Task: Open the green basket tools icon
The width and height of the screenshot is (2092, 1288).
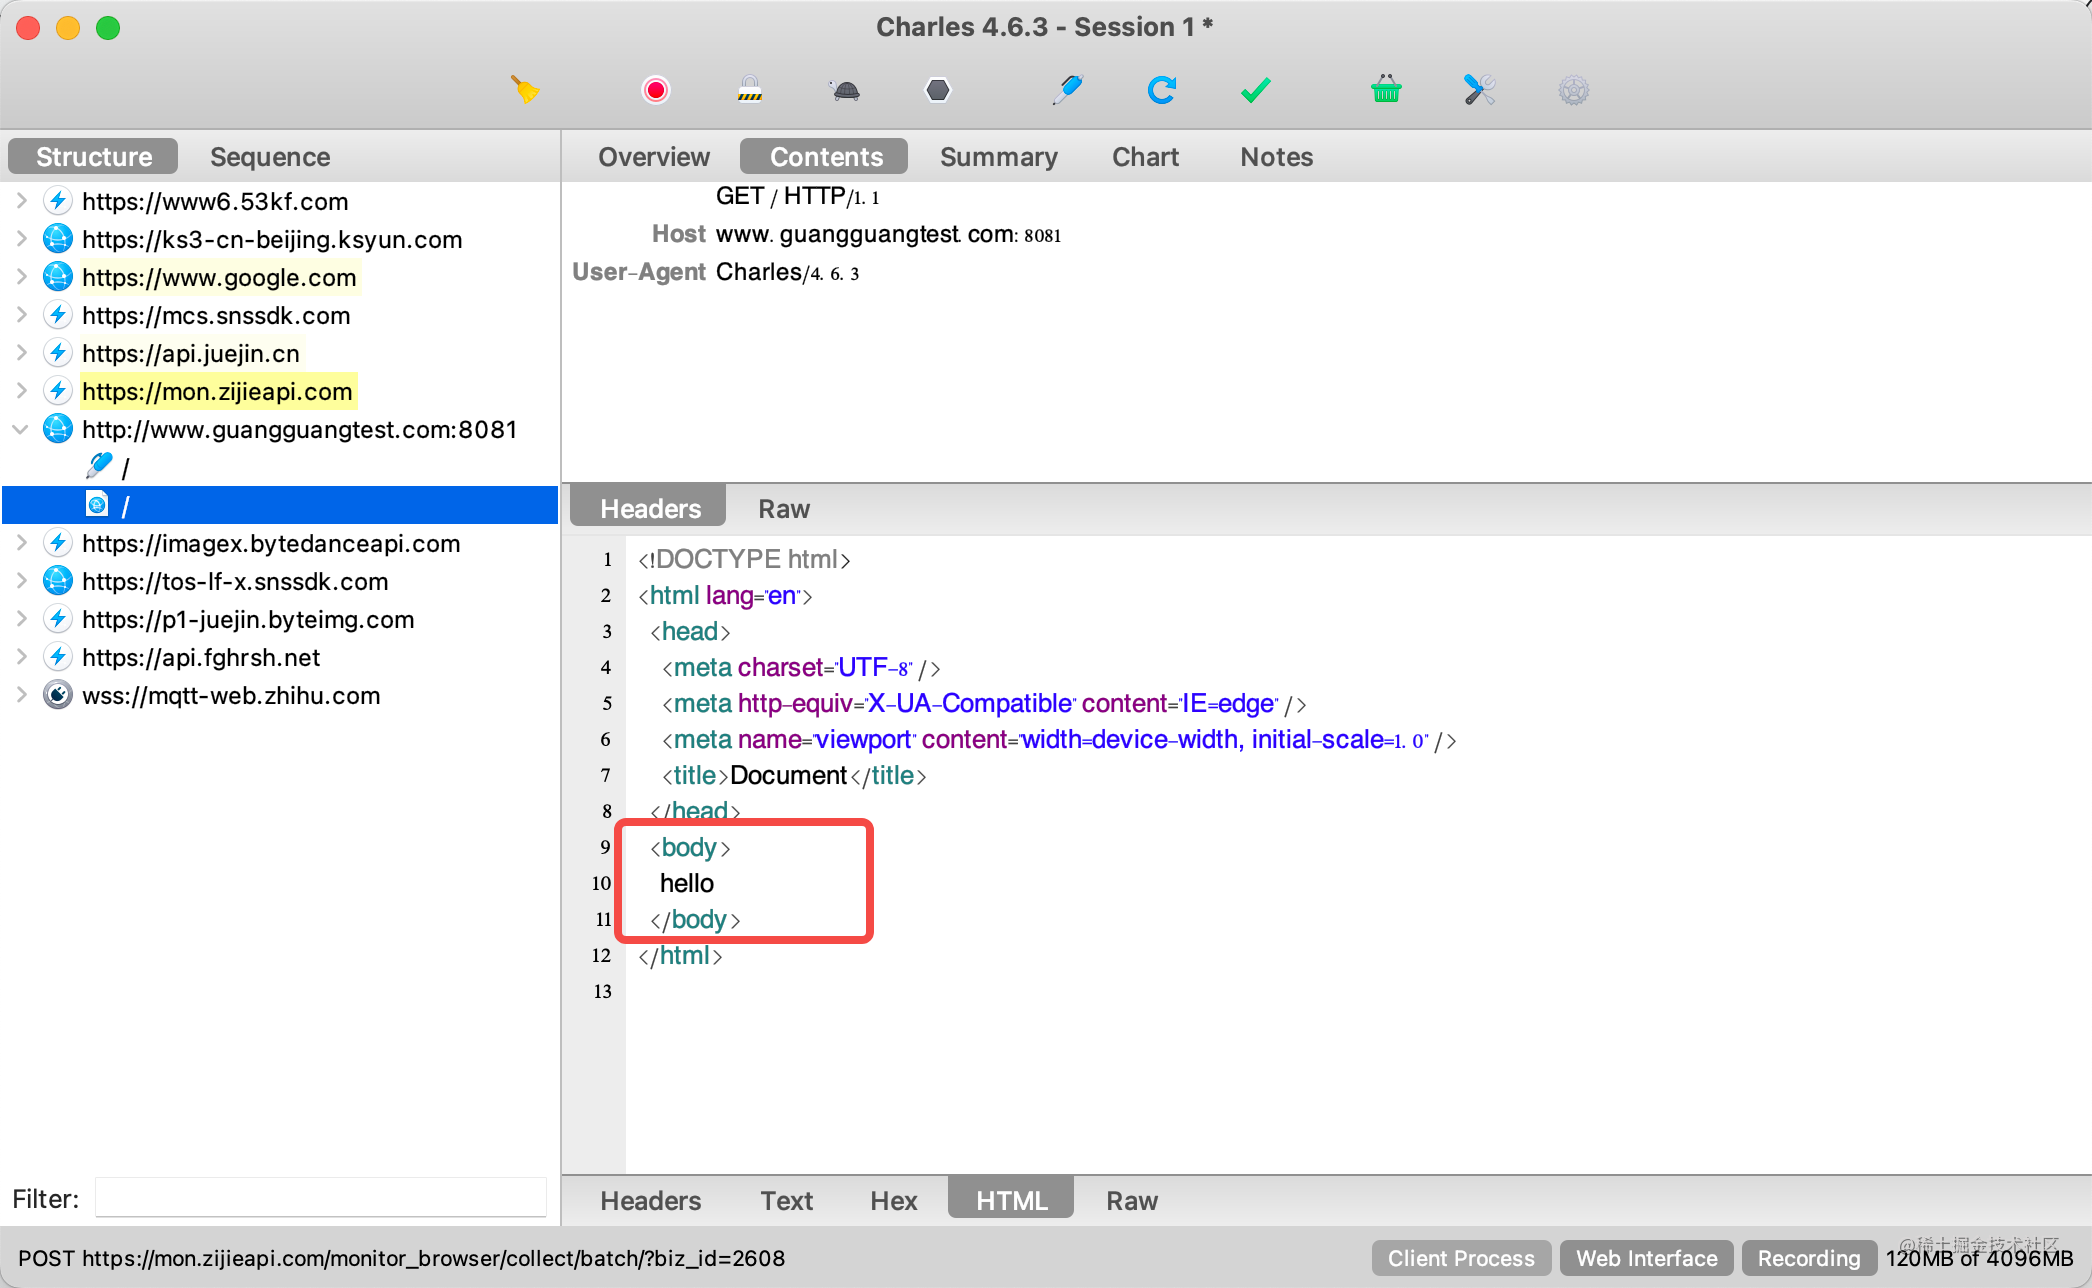Action: (1386, 90)
